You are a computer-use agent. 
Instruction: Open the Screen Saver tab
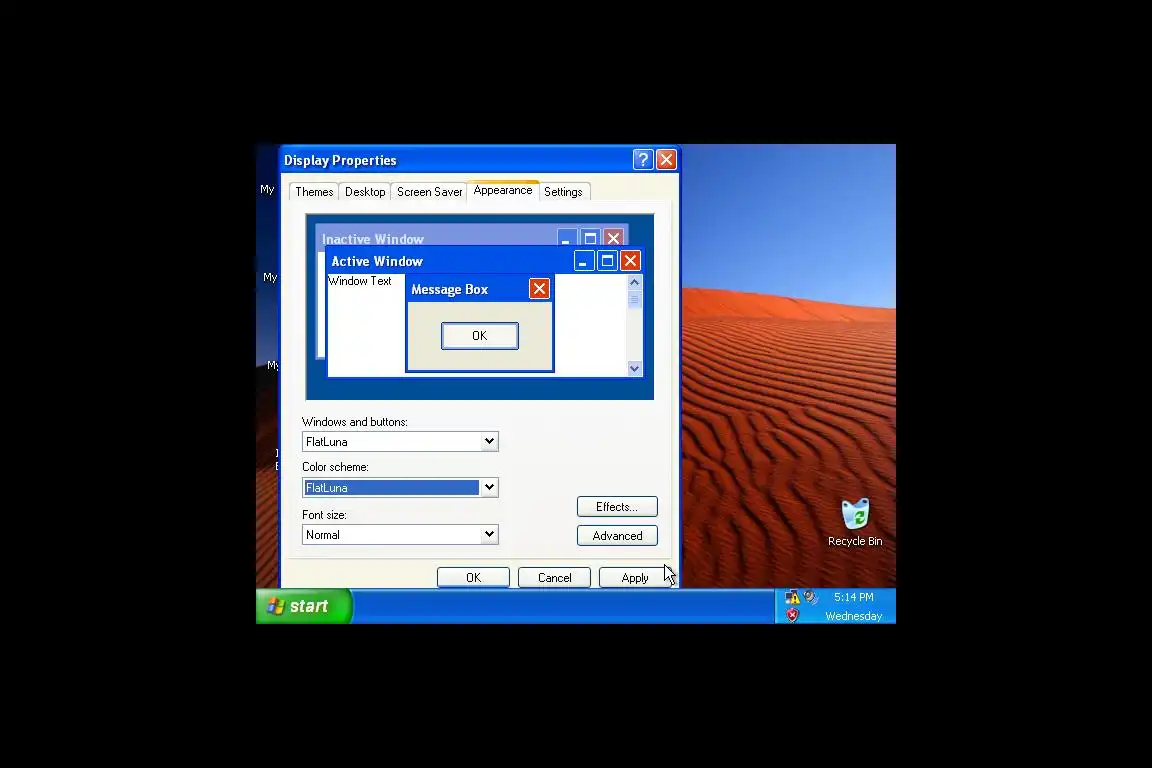(429, 192)
